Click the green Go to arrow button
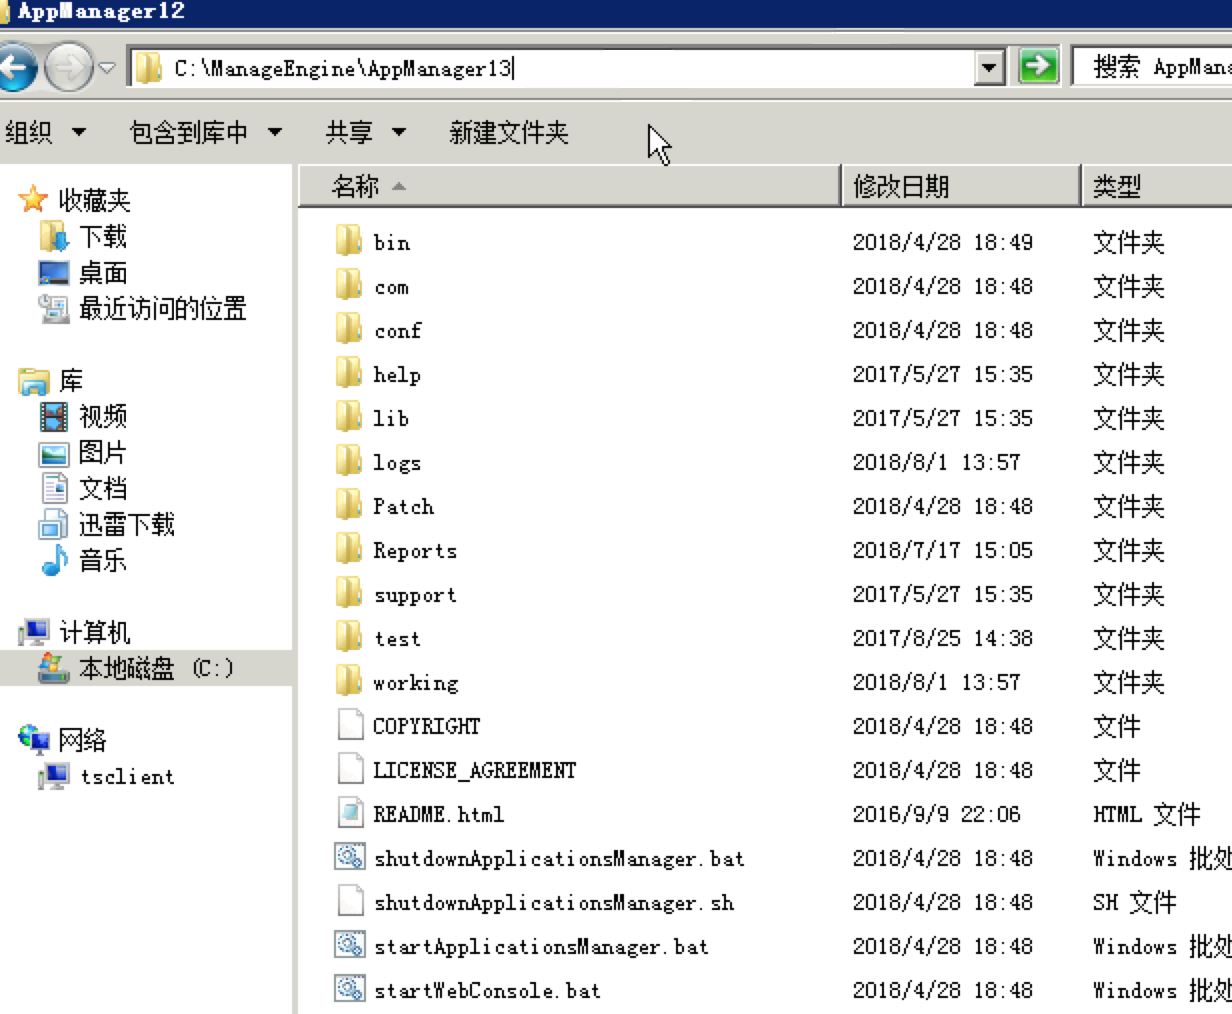The image size is (1232, 1014). point(1038,67)
